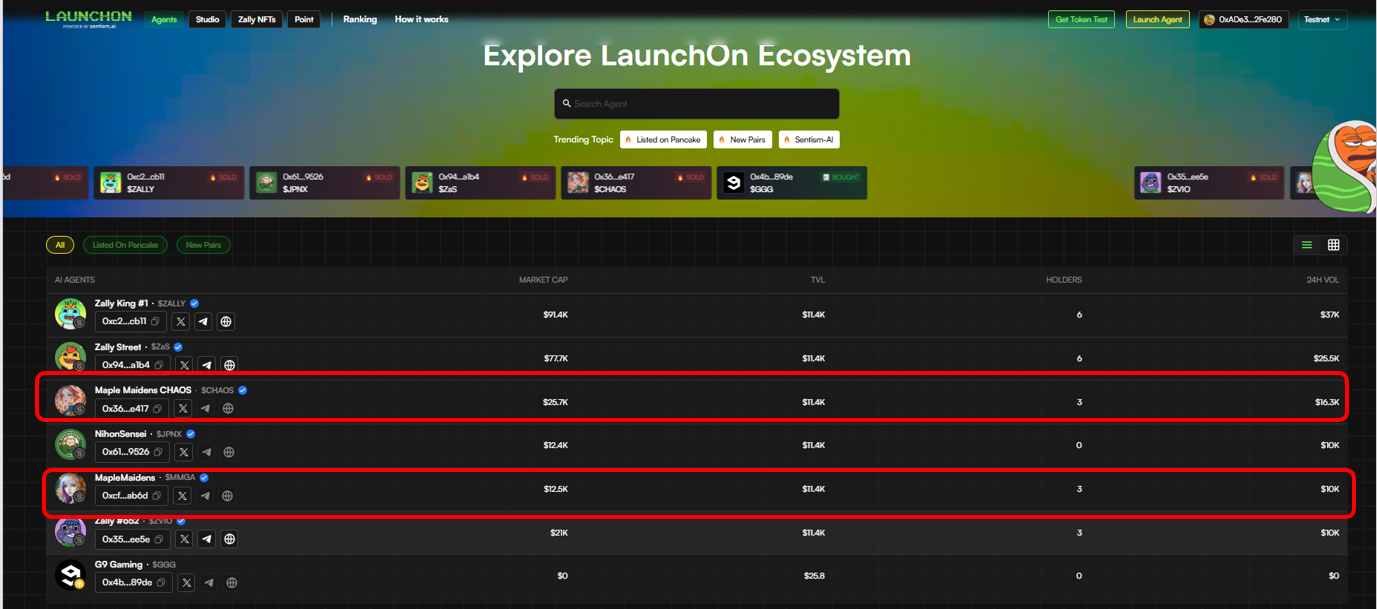Viewport: 1377px width, 609px height.
Task: Open the Zally NFTs nav tab
Action: coord(257,19)
